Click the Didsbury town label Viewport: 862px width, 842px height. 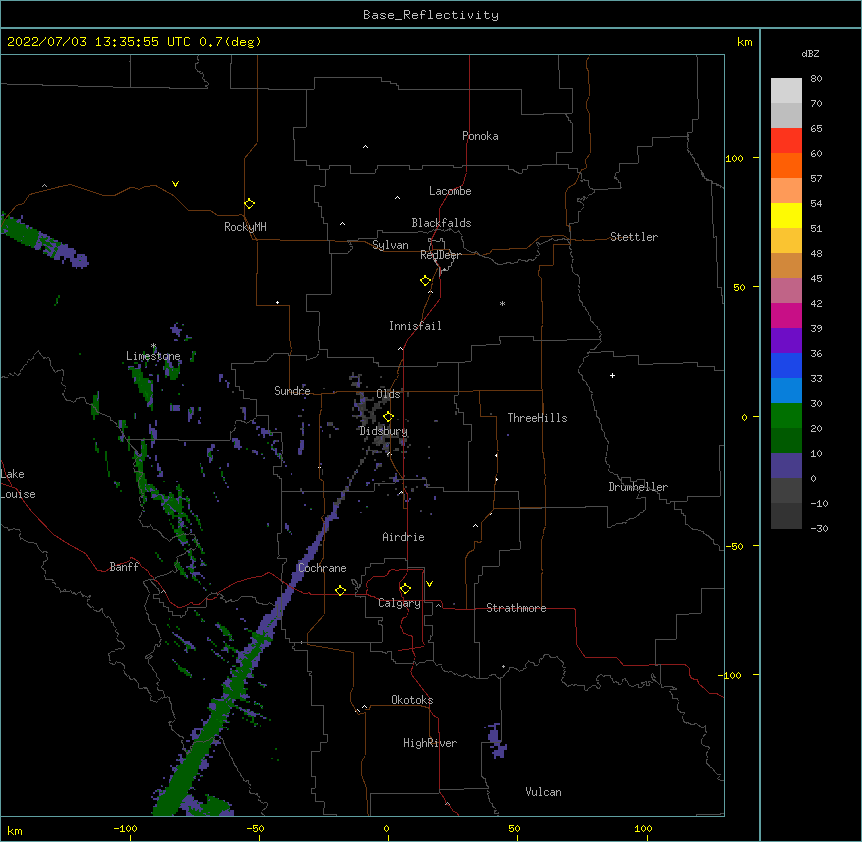[383, 431]
